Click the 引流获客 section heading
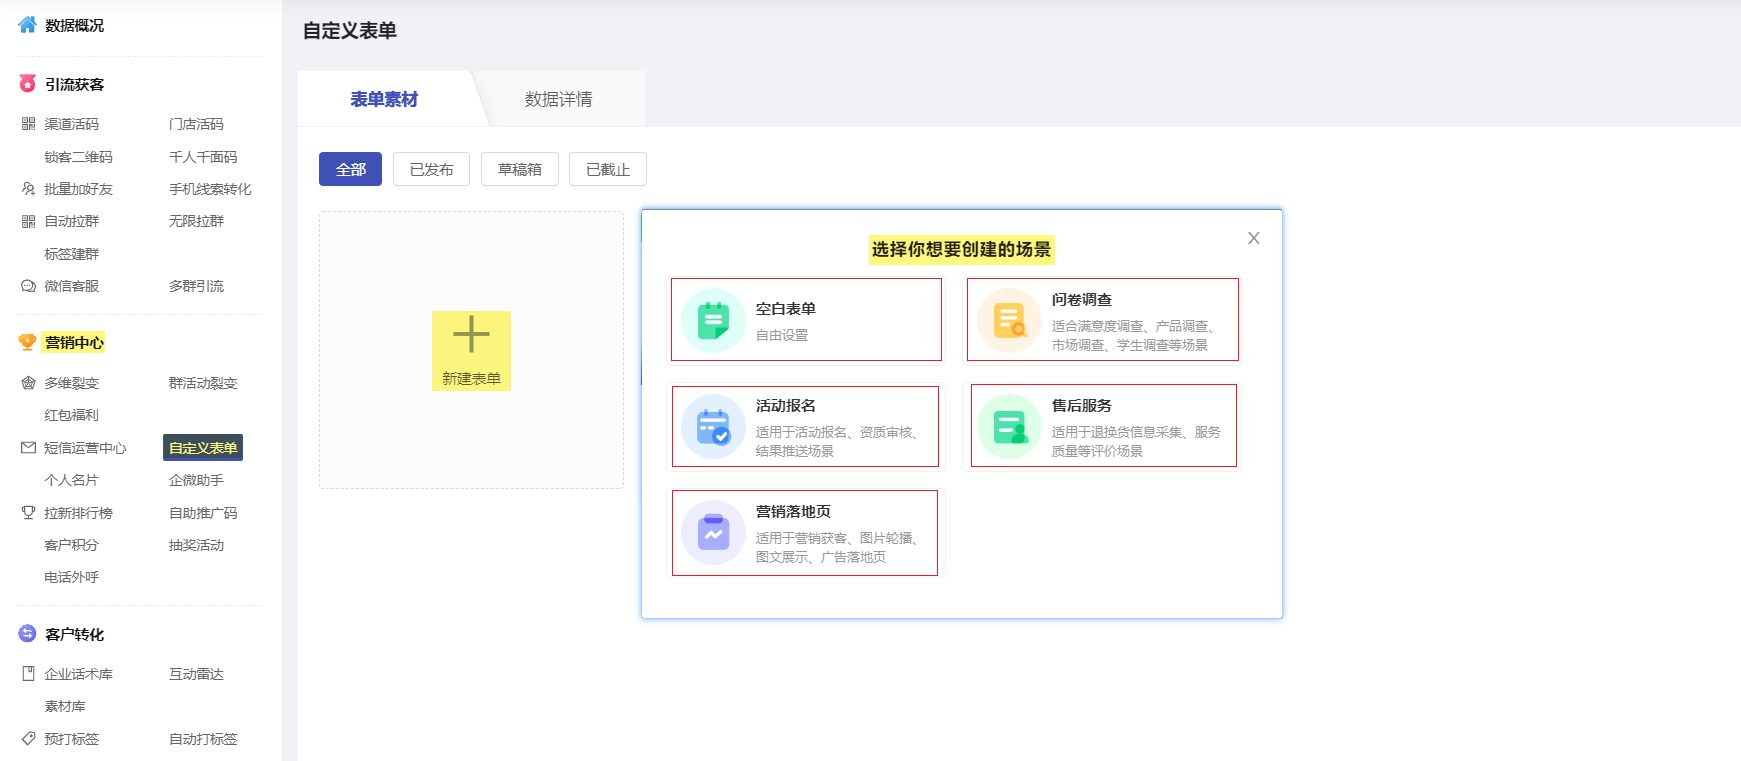The width and height of the screenshot is (1741, 761). pyautogui.click(x=74, y=84)
